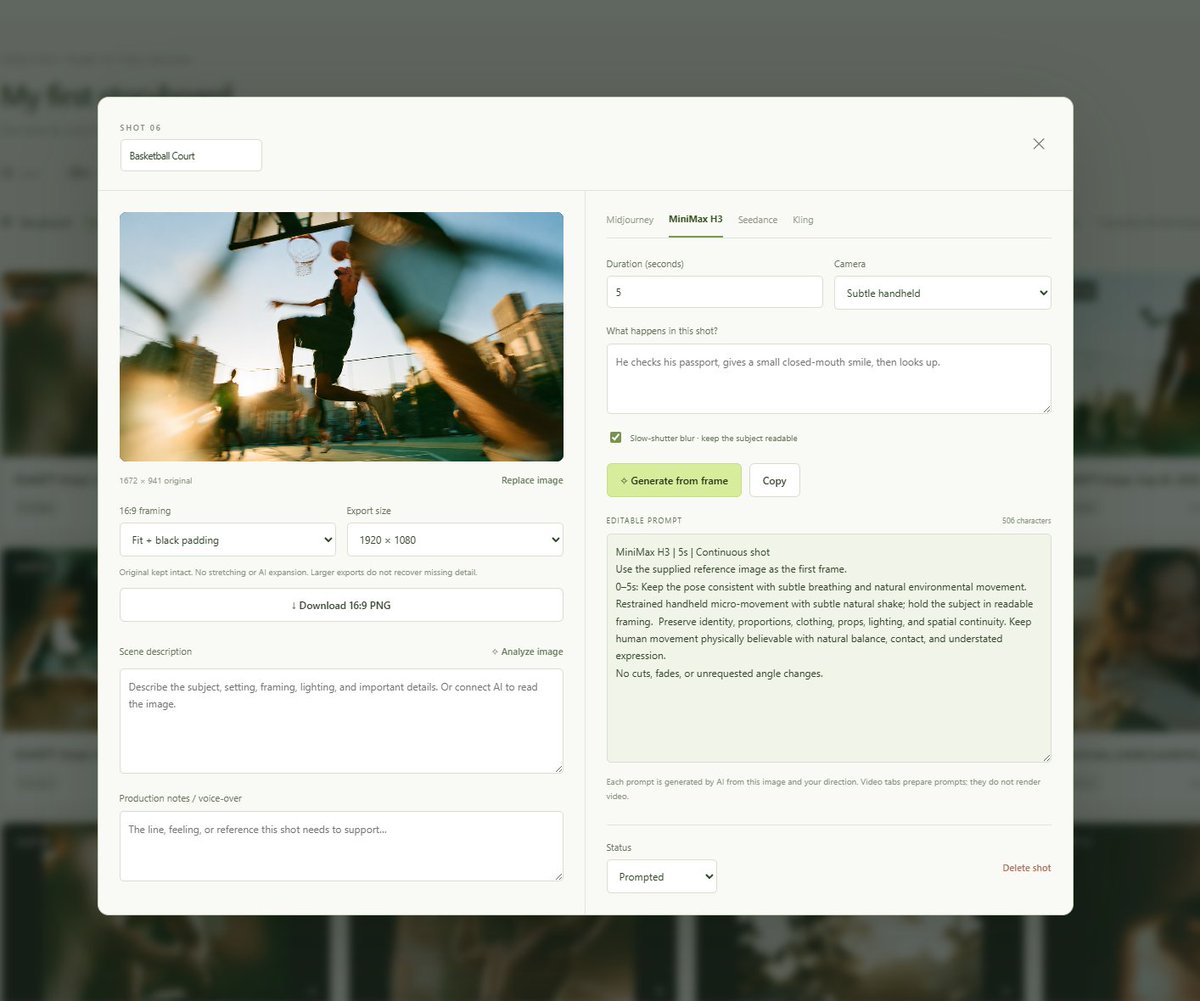Focus the Production notes text area
The height and width of the screenshot is (1001, 1200).
[x=341, y=846]
